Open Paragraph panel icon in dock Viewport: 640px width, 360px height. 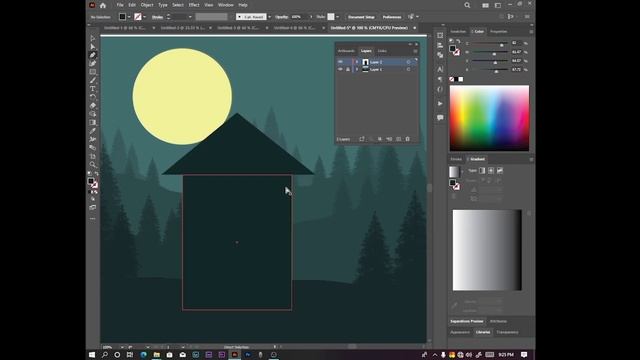[440, 79]
